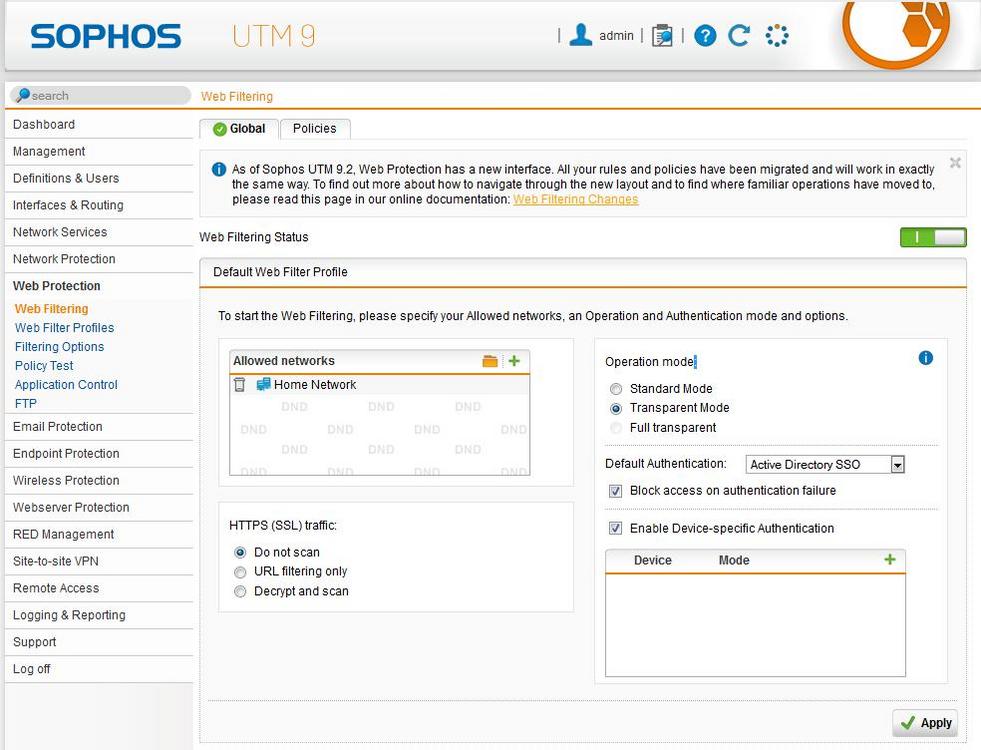981x750 pixels.
Task: Expand Definitions & Users menu
Action: coord(99,178)
